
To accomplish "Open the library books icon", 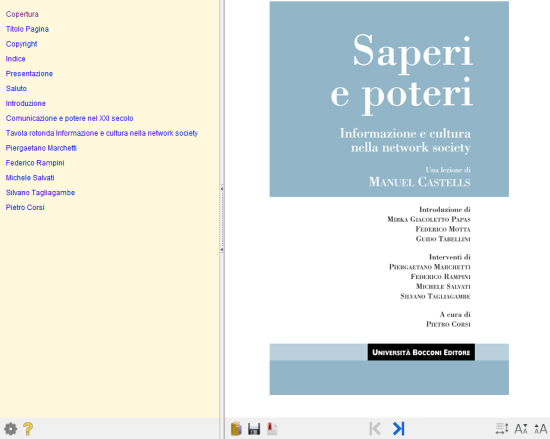I will coord(236,428).
